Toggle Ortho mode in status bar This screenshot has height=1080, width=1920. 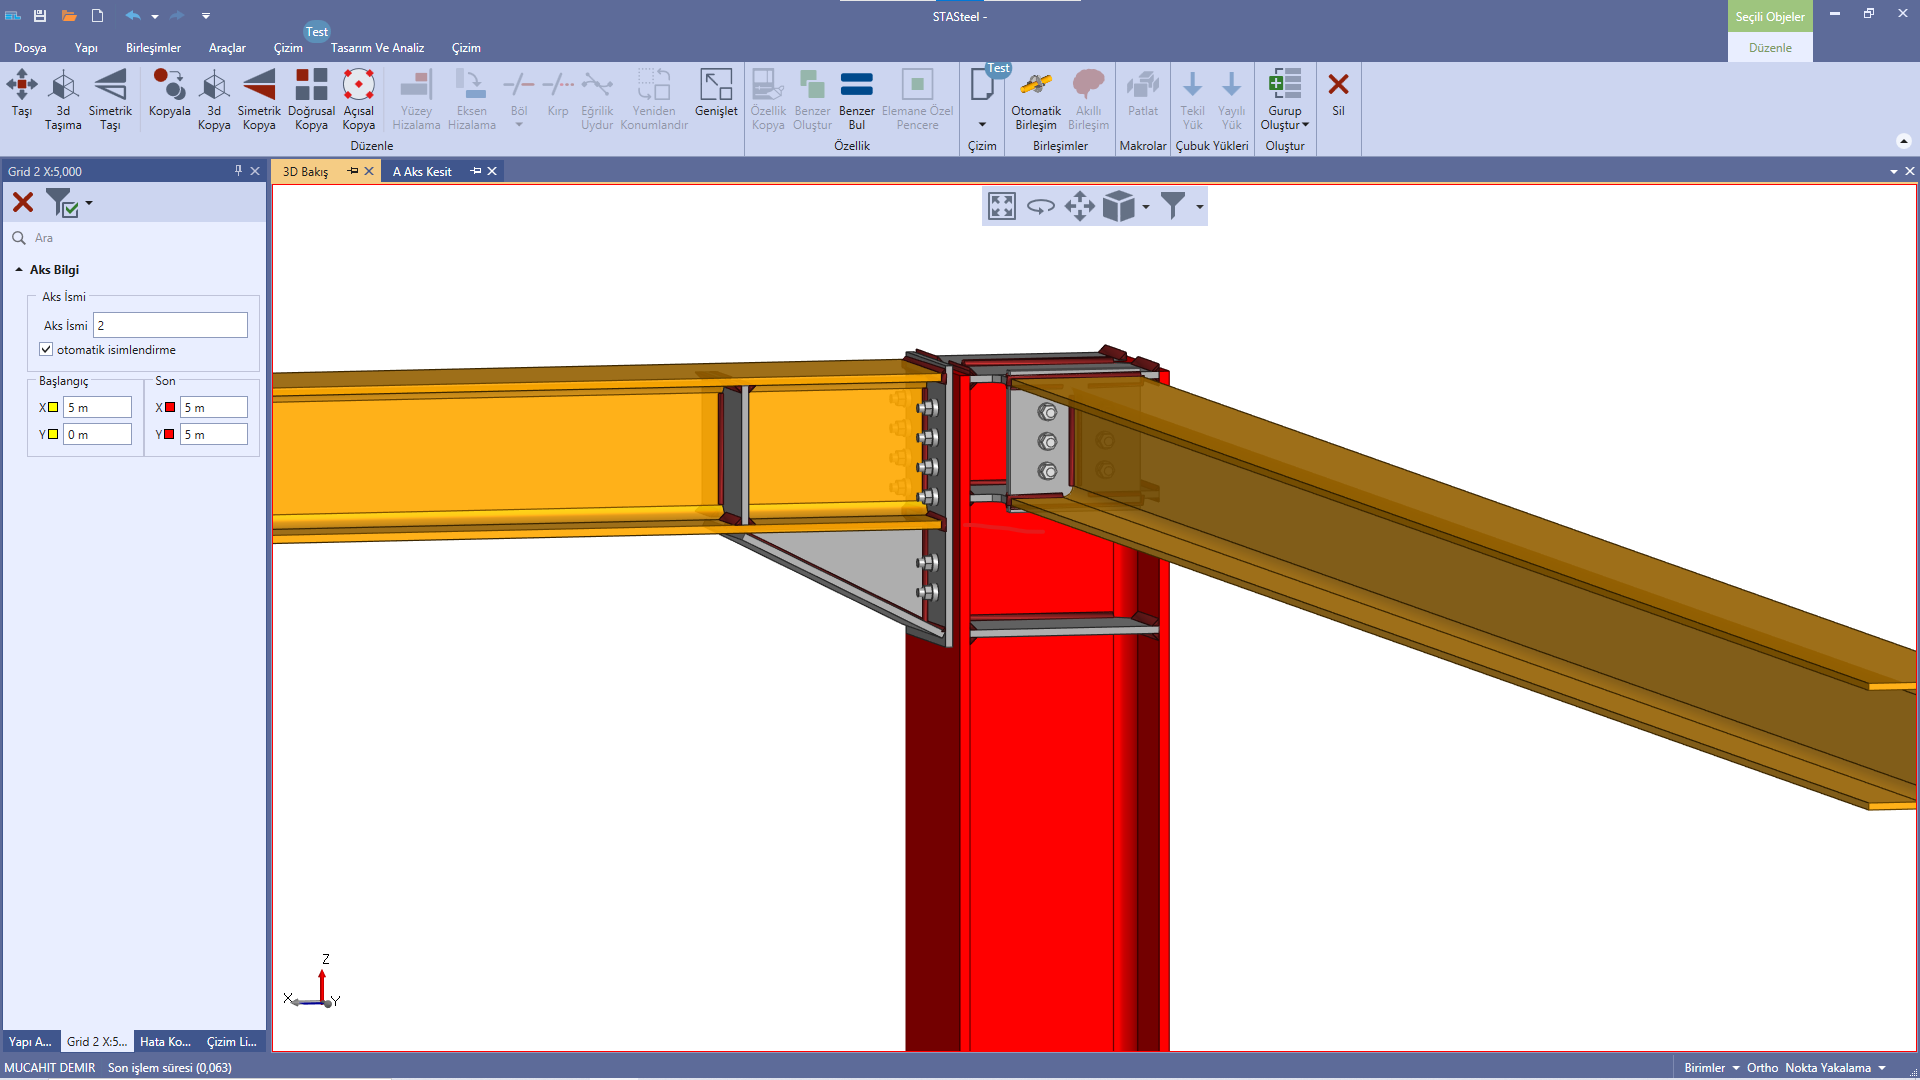coord(1762,1068)
